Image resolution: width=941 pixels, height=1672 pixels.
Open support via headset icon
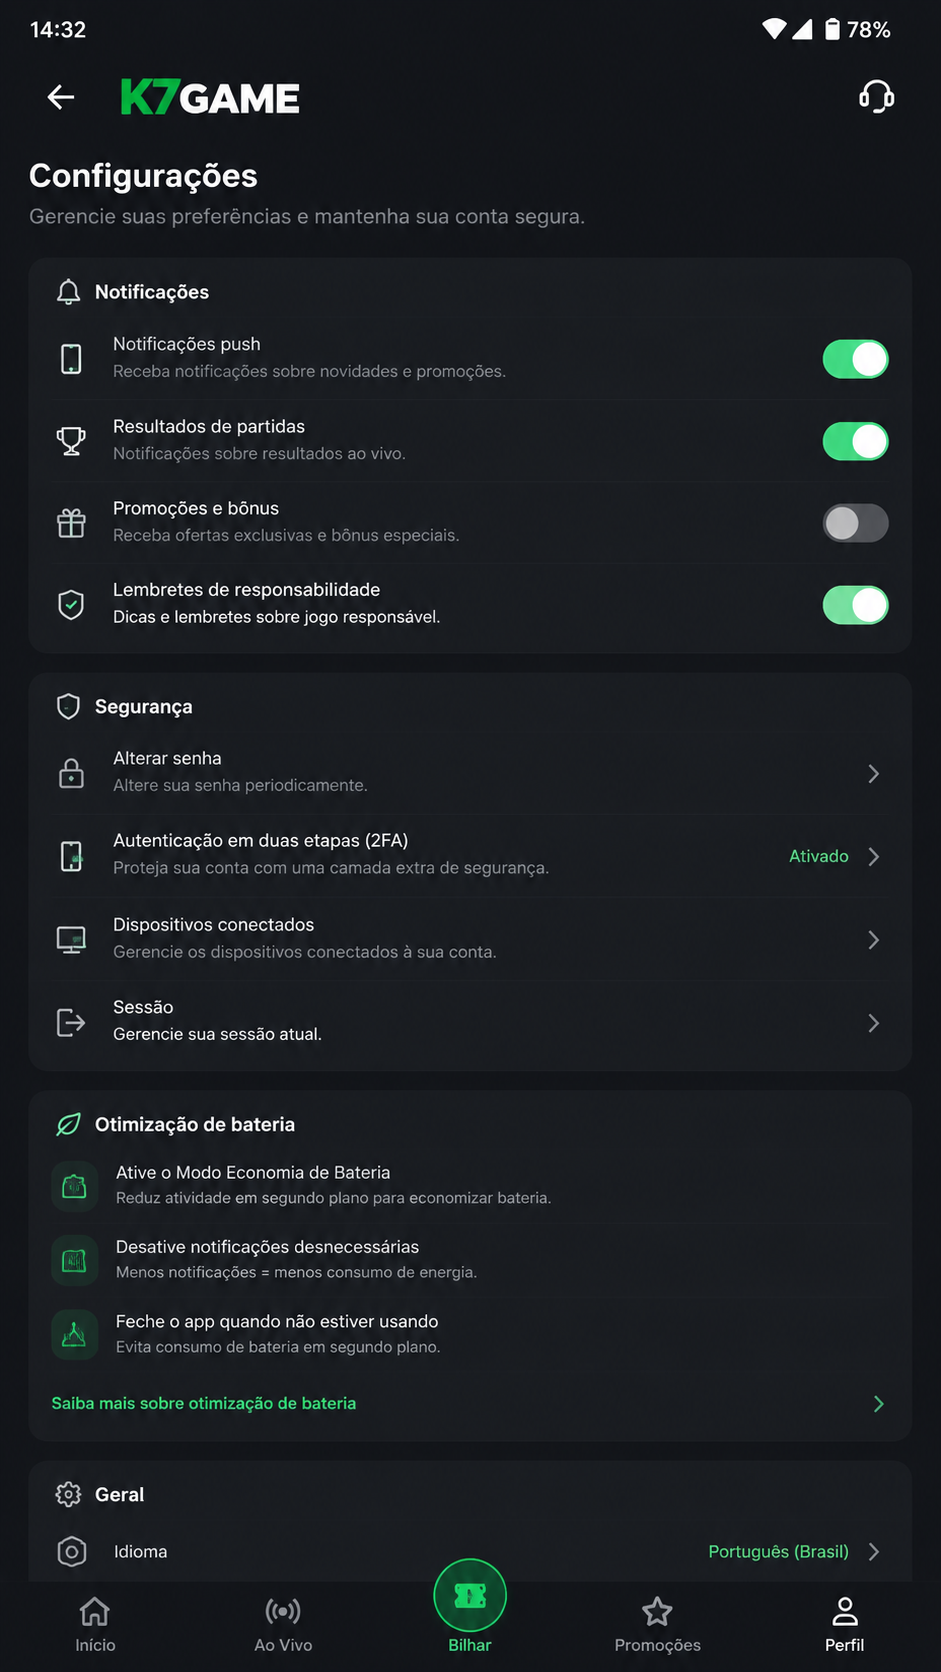pyautogui.click(x=876, y=97)
